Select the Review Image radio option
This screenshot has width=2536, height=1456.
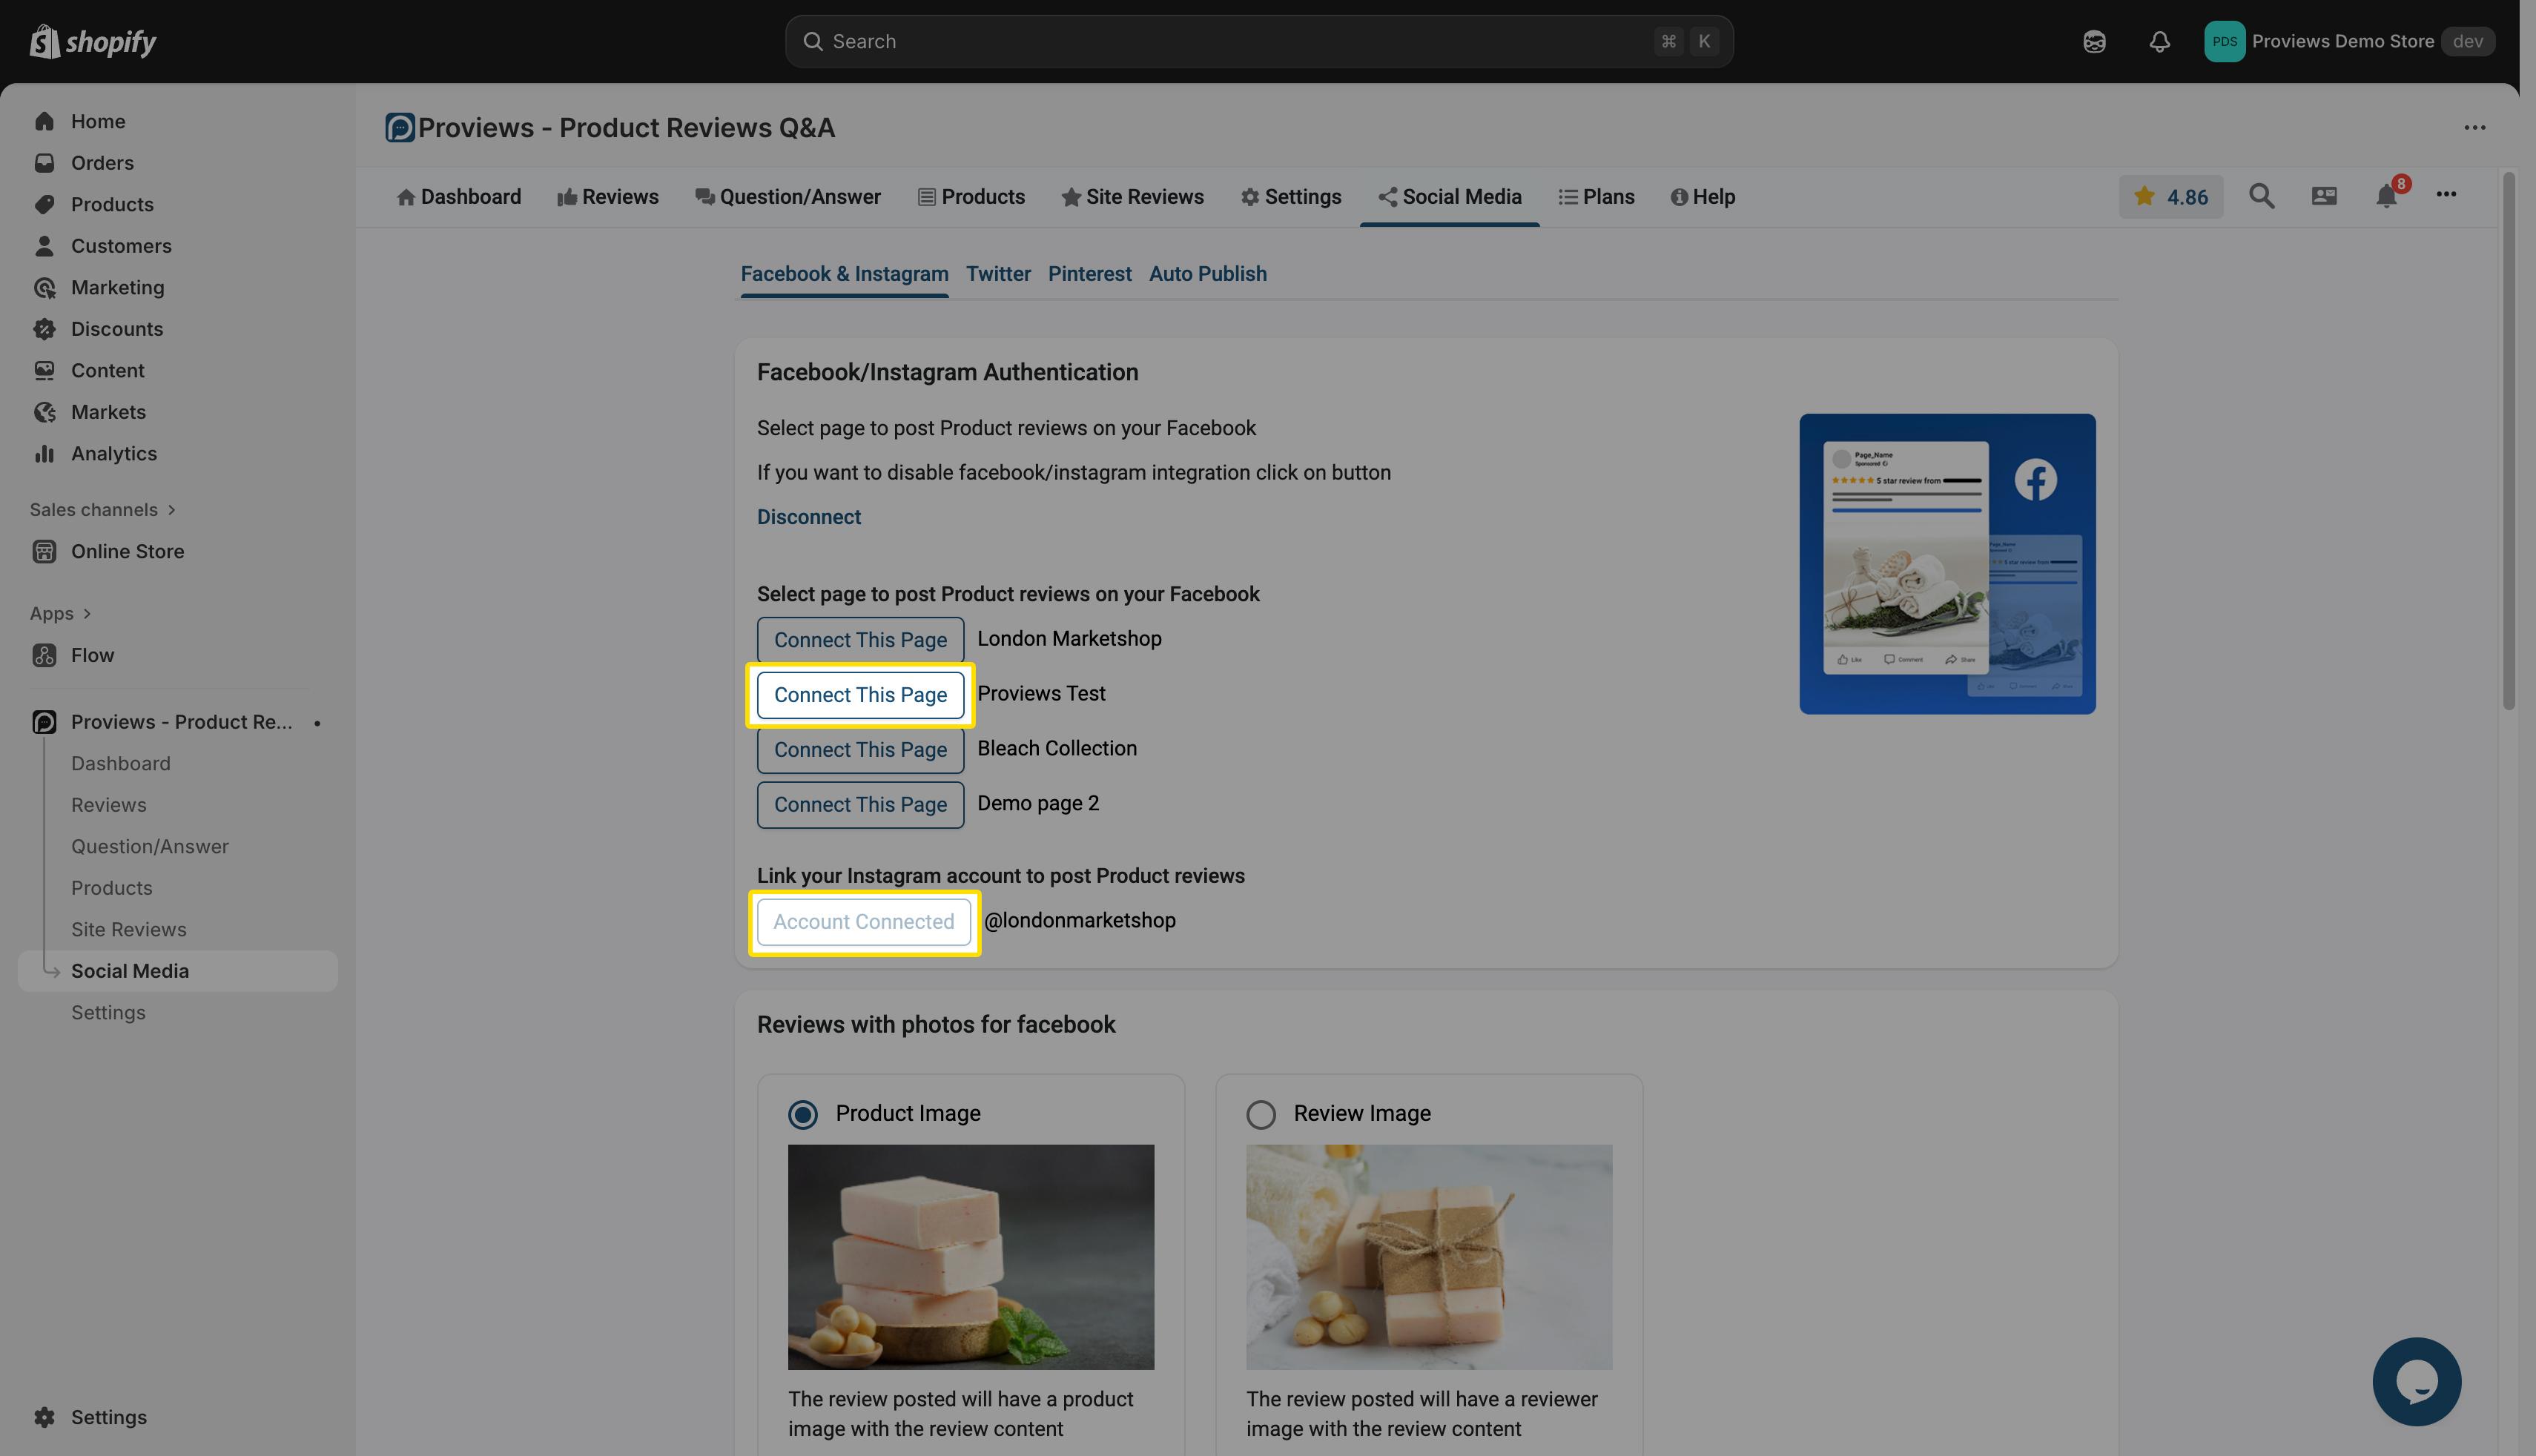point(1261,1114)
